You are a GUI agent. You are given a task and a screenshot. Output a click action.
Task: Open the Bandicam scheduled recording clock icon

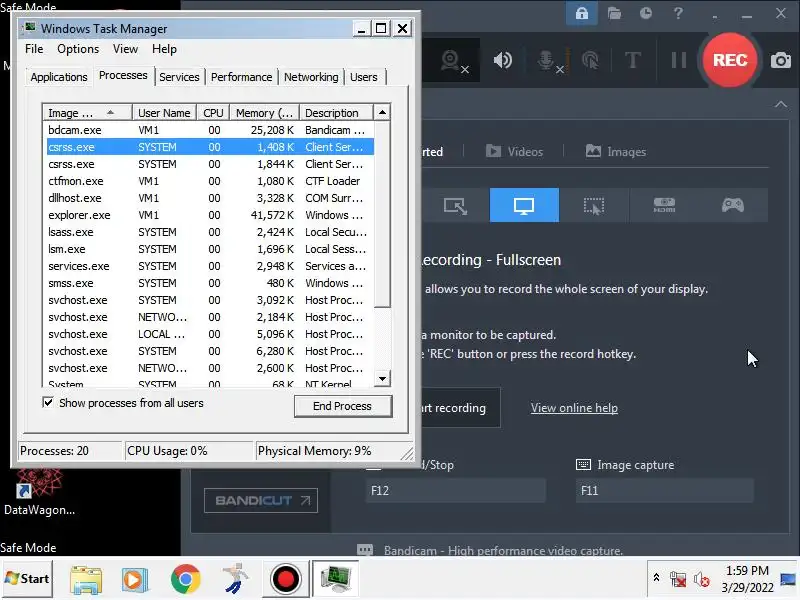pos(646,13)
